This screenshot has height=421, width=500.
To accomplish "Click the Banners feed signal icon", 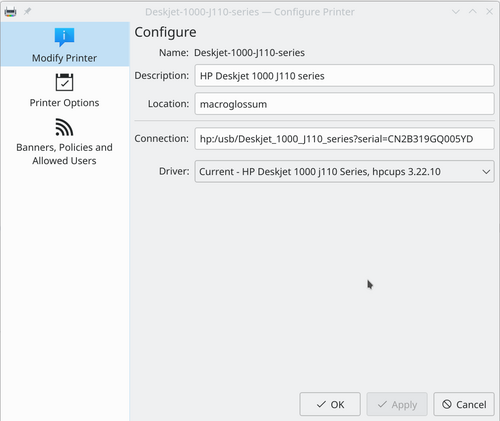I will [64, 127].
